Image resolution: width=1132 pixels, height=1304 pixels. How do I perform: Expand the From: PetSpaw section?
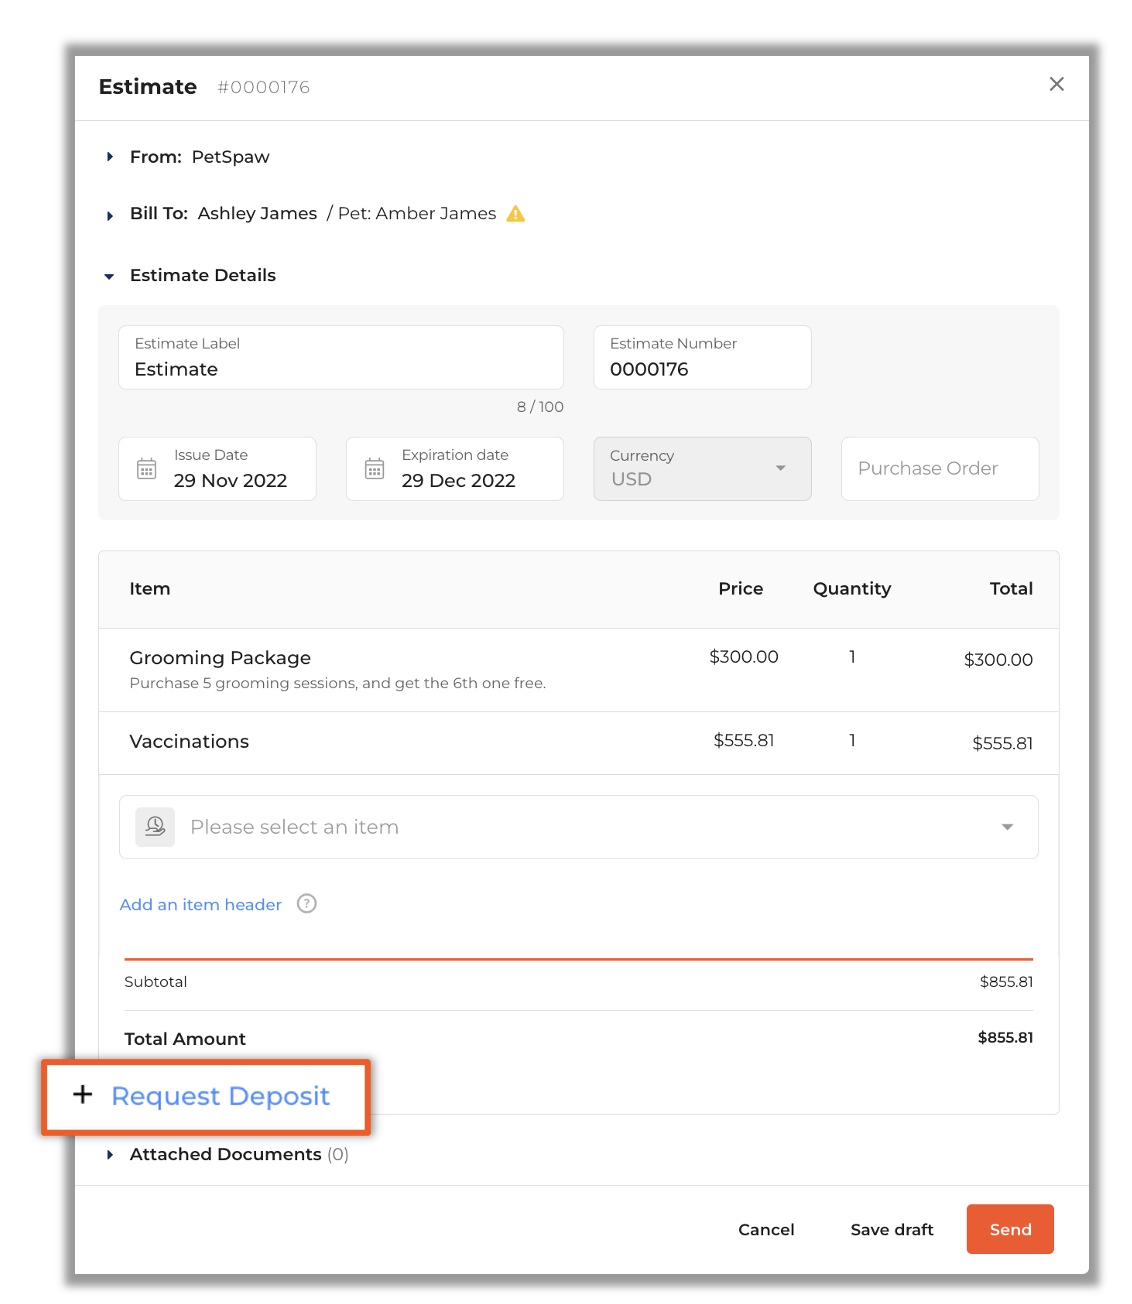point(110,157)
